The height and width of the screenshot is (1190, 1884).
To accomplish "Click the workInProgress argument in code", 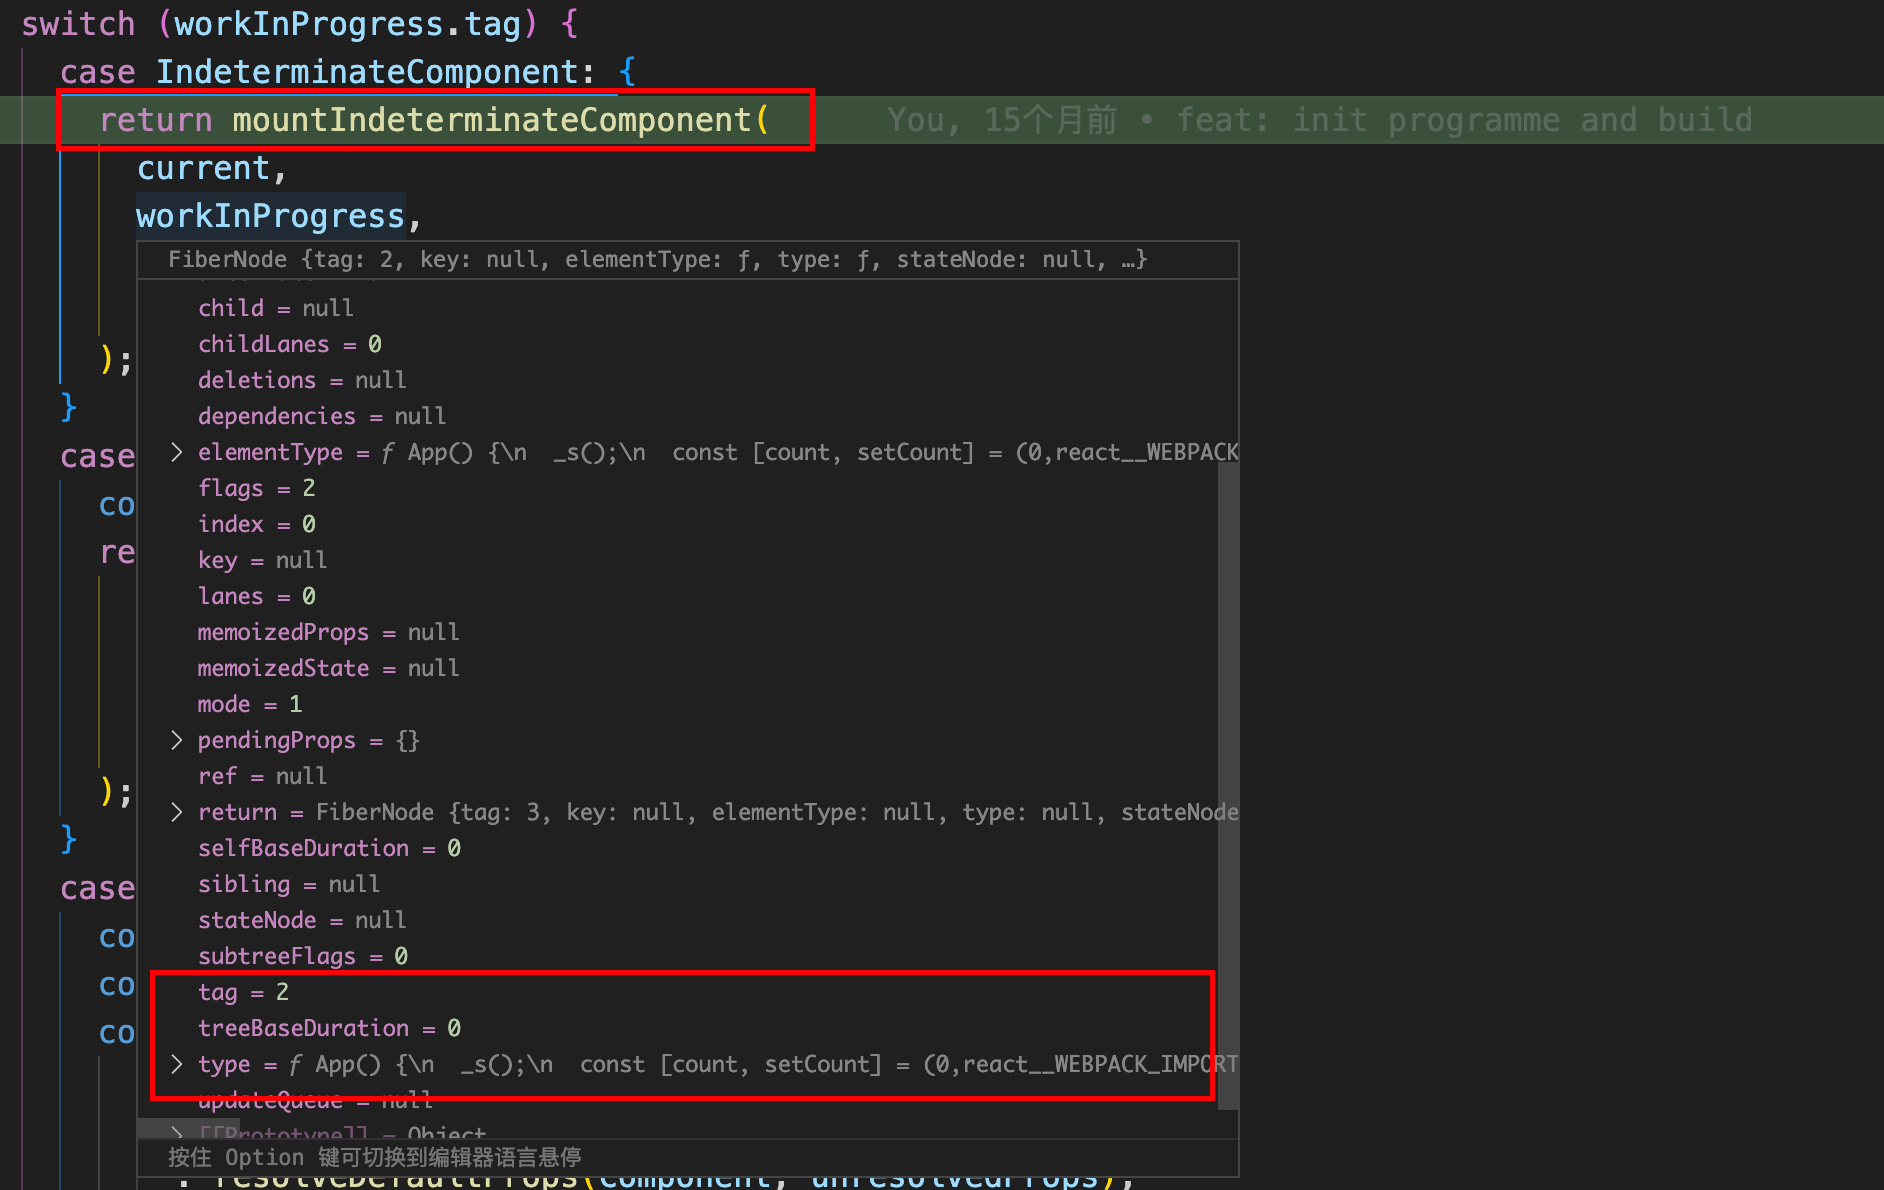I will click(270, 216).
